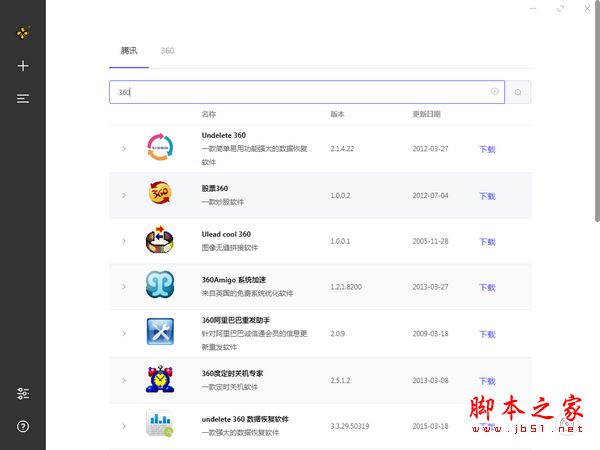Image resolution: width=600 pixels, height=450 pixels.
Task: Select the 股票360 title text
Action: 215,188
